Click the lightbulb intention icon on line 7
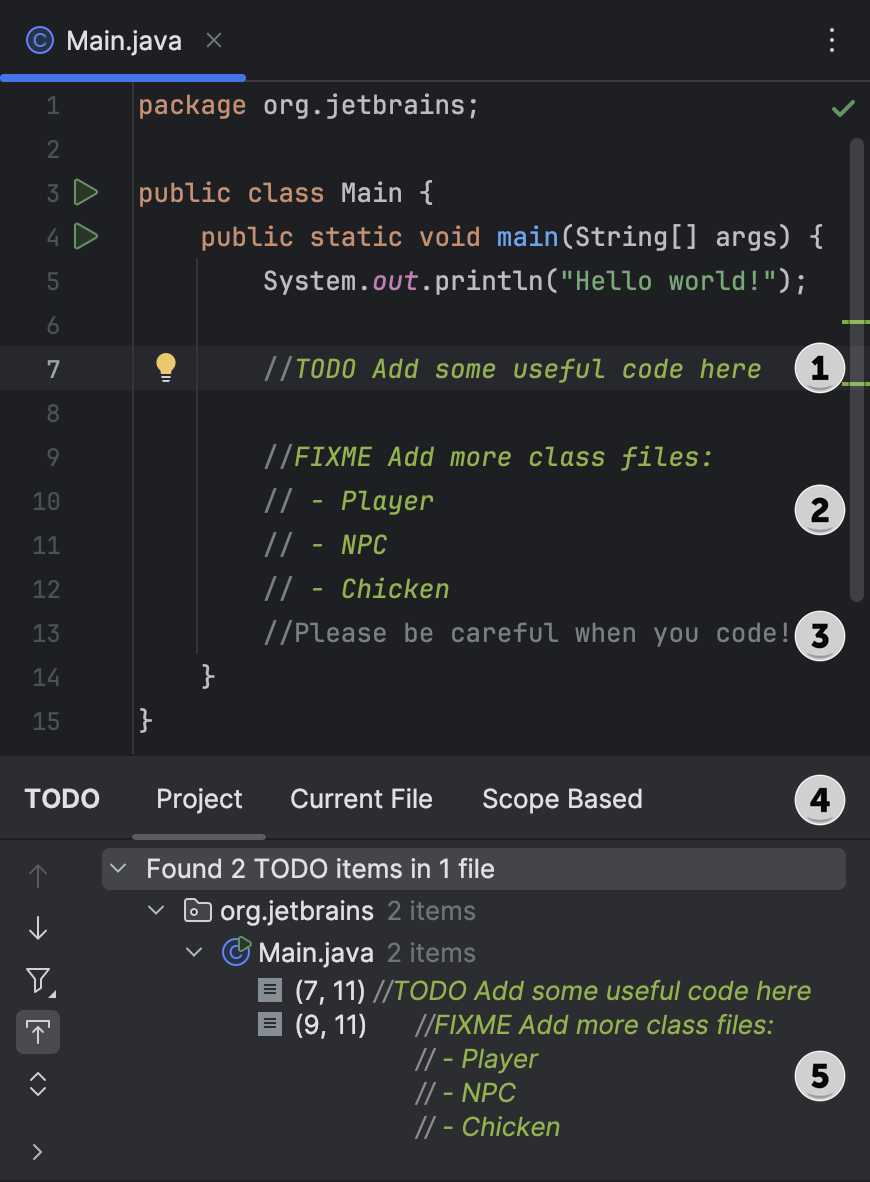This screenshot has height=1182, width=870. 166,368
